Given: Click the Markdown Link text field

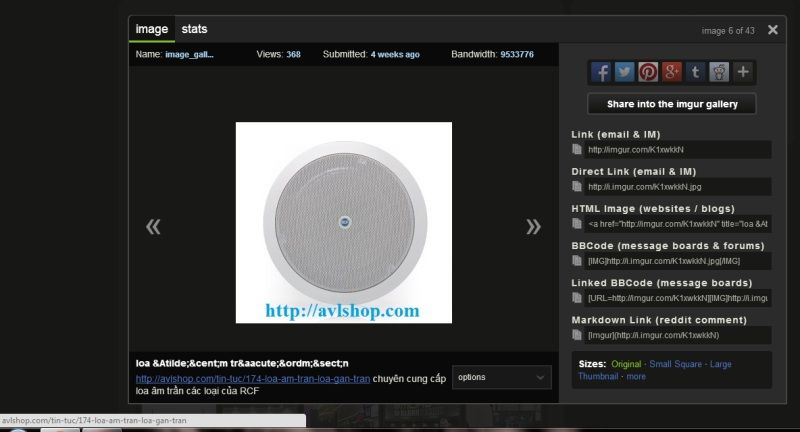Looking at the screenshot, I should pos(678,335).
